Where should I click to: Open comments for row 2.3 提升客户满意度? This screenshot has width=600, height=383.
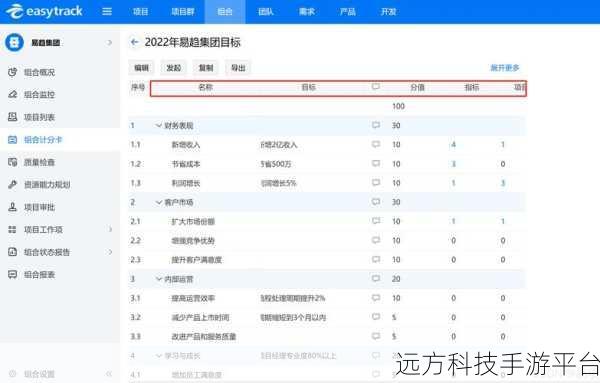(x=376, y=259)
